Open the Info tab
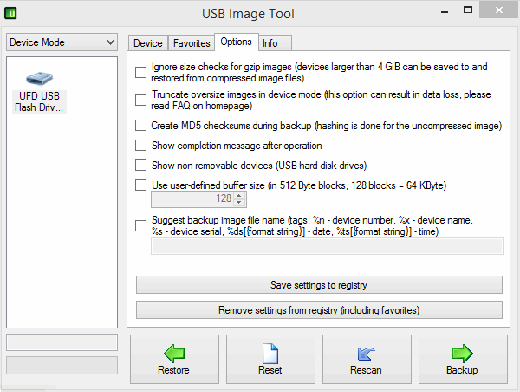The image size is (520, 392). pyautogui.click(x=275, y=43)
